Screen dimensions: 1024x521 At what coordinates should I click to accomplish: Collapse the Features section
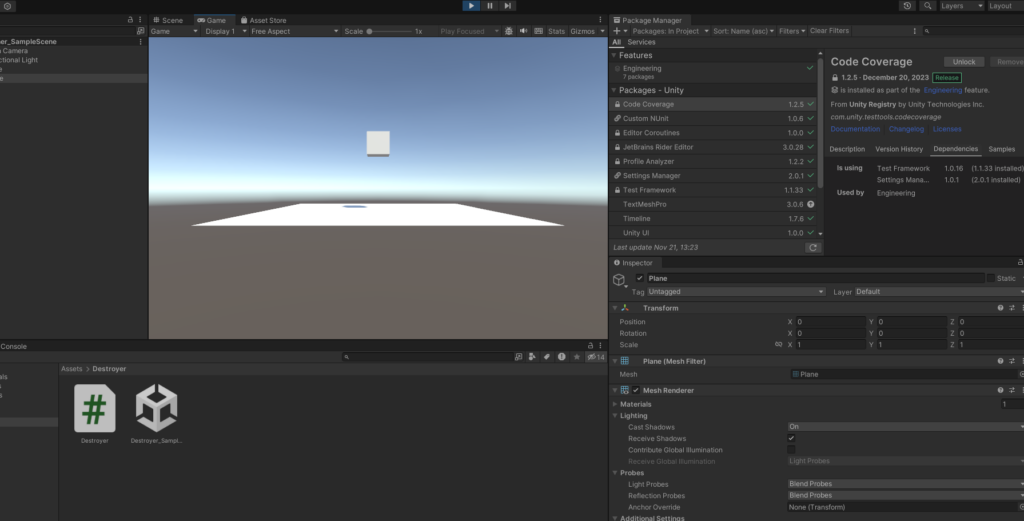(614, 55)
